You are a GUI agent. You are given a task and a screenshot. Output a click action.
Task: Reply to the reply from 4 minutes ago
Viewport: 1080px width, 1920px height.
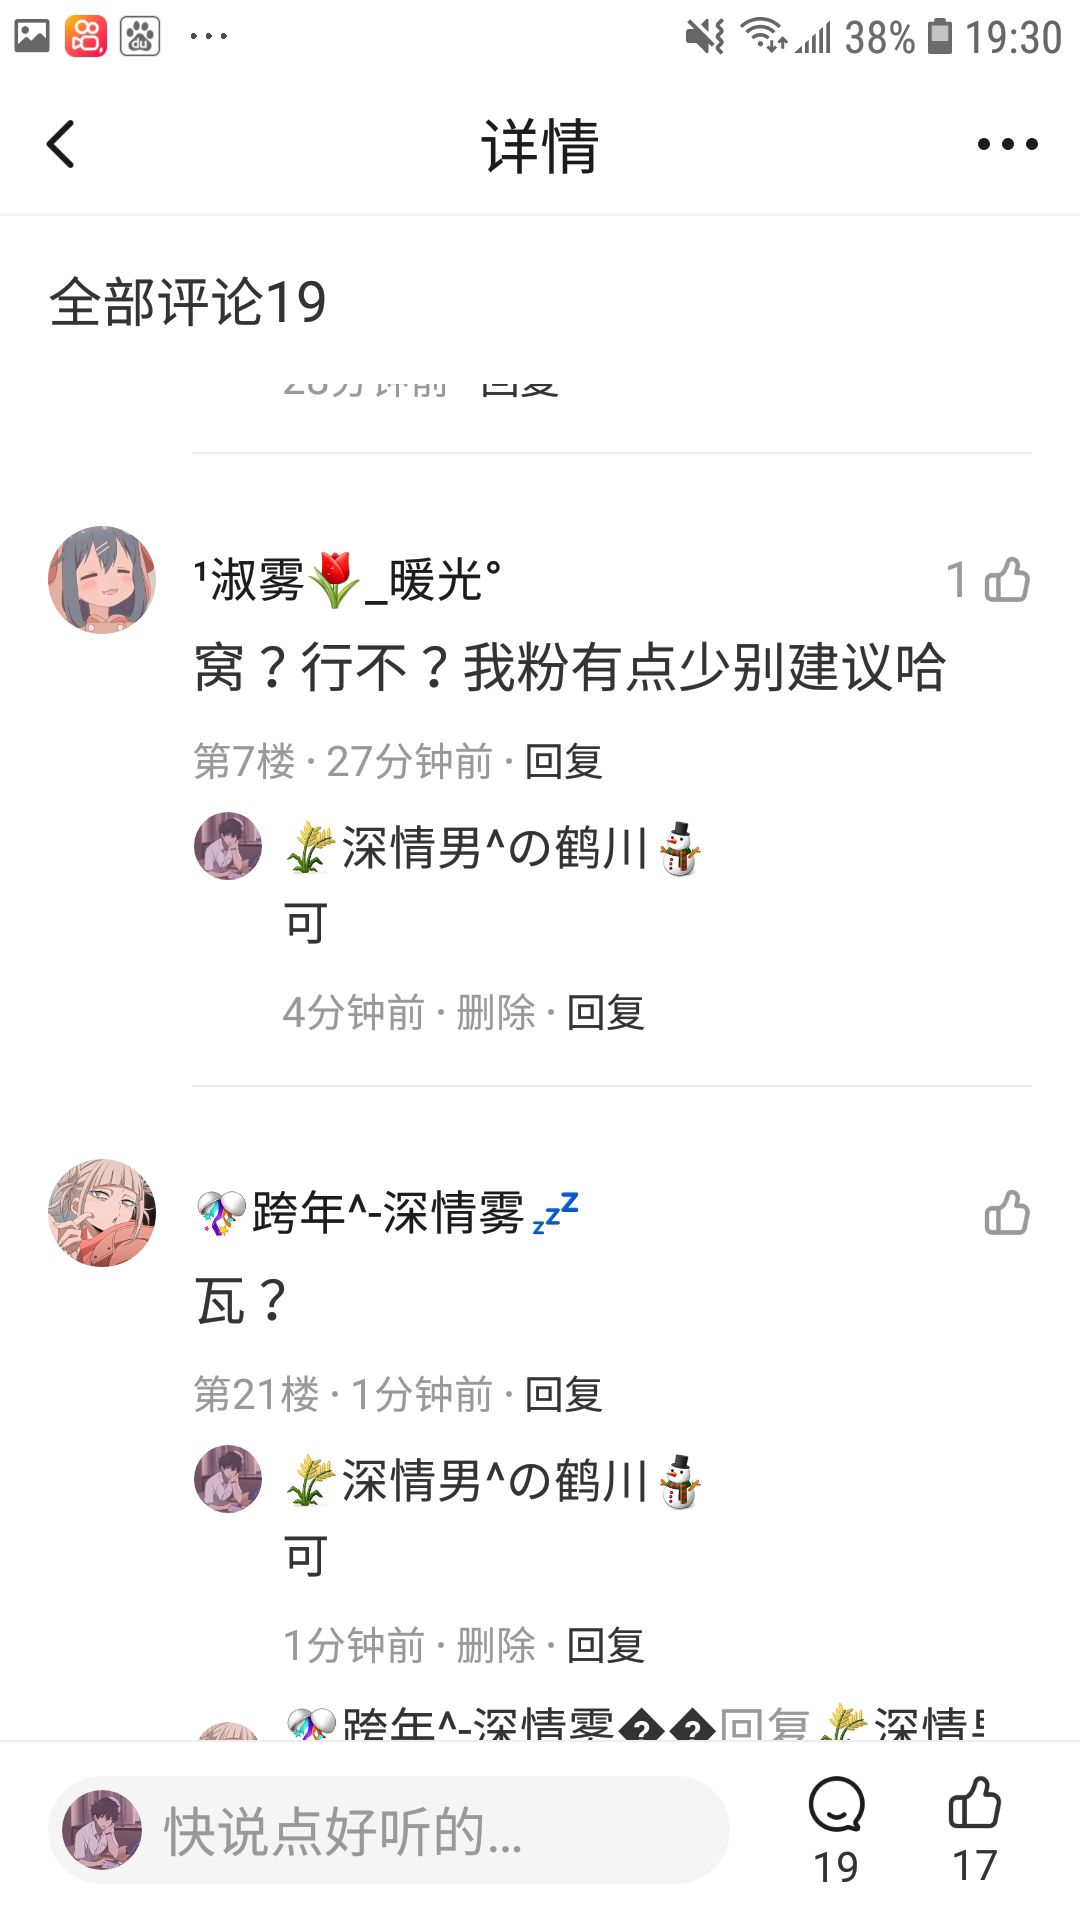coord(606,1013)
